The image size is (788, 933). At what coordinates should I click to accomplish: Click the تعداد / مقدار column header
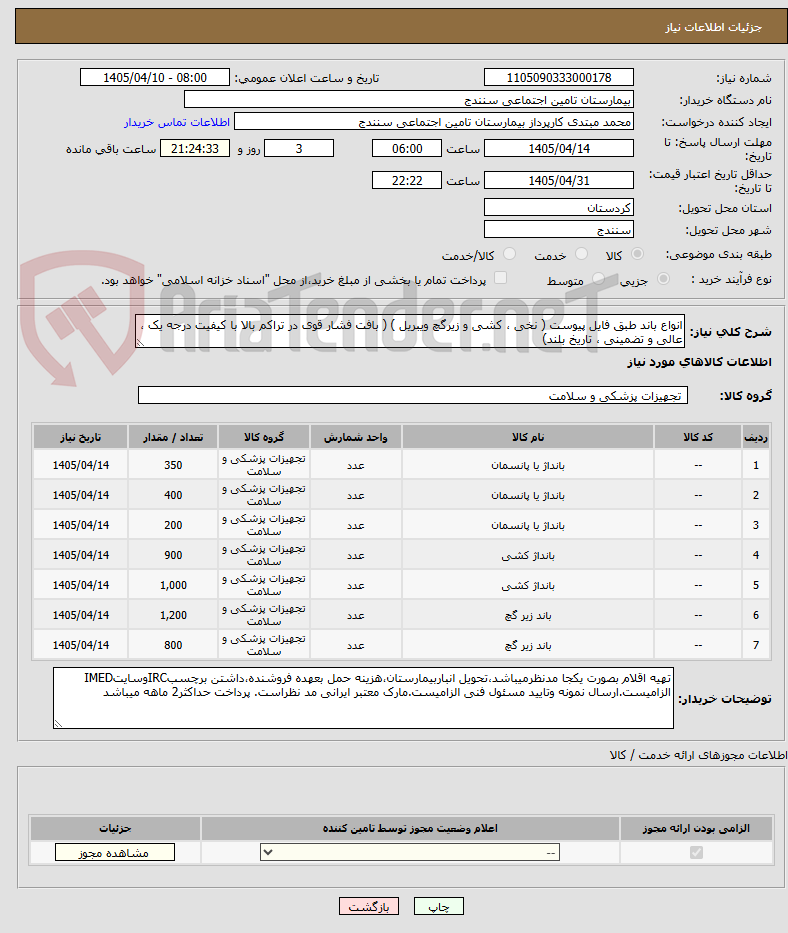[173, 437]
